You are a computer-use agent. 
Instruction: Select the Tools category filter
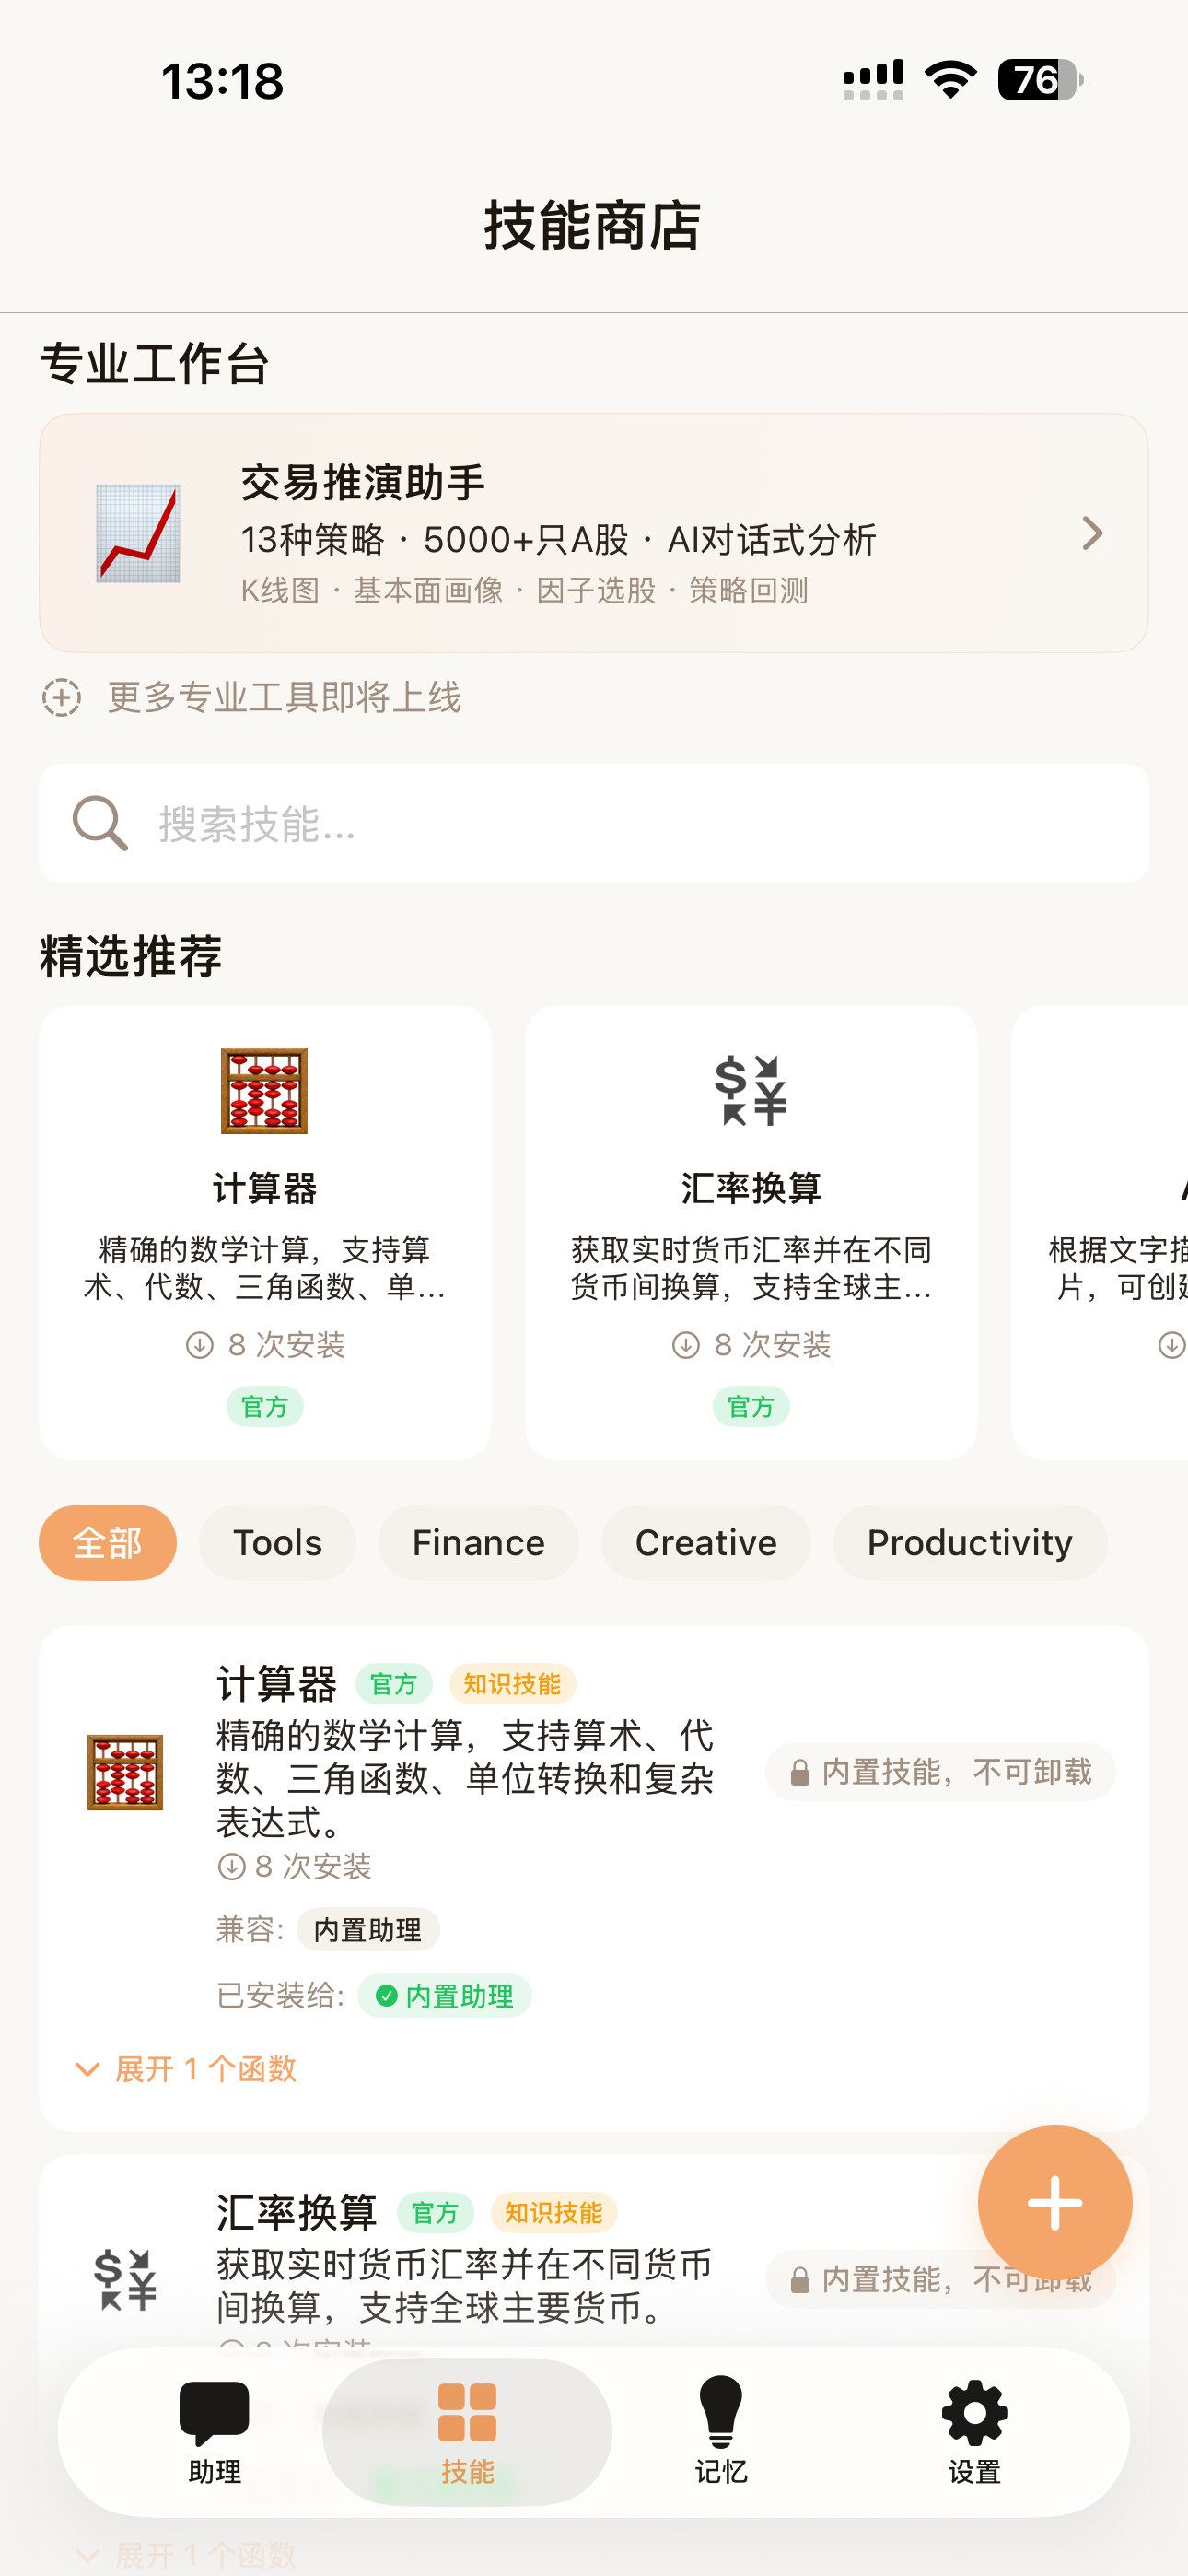tap(277, 1543)
